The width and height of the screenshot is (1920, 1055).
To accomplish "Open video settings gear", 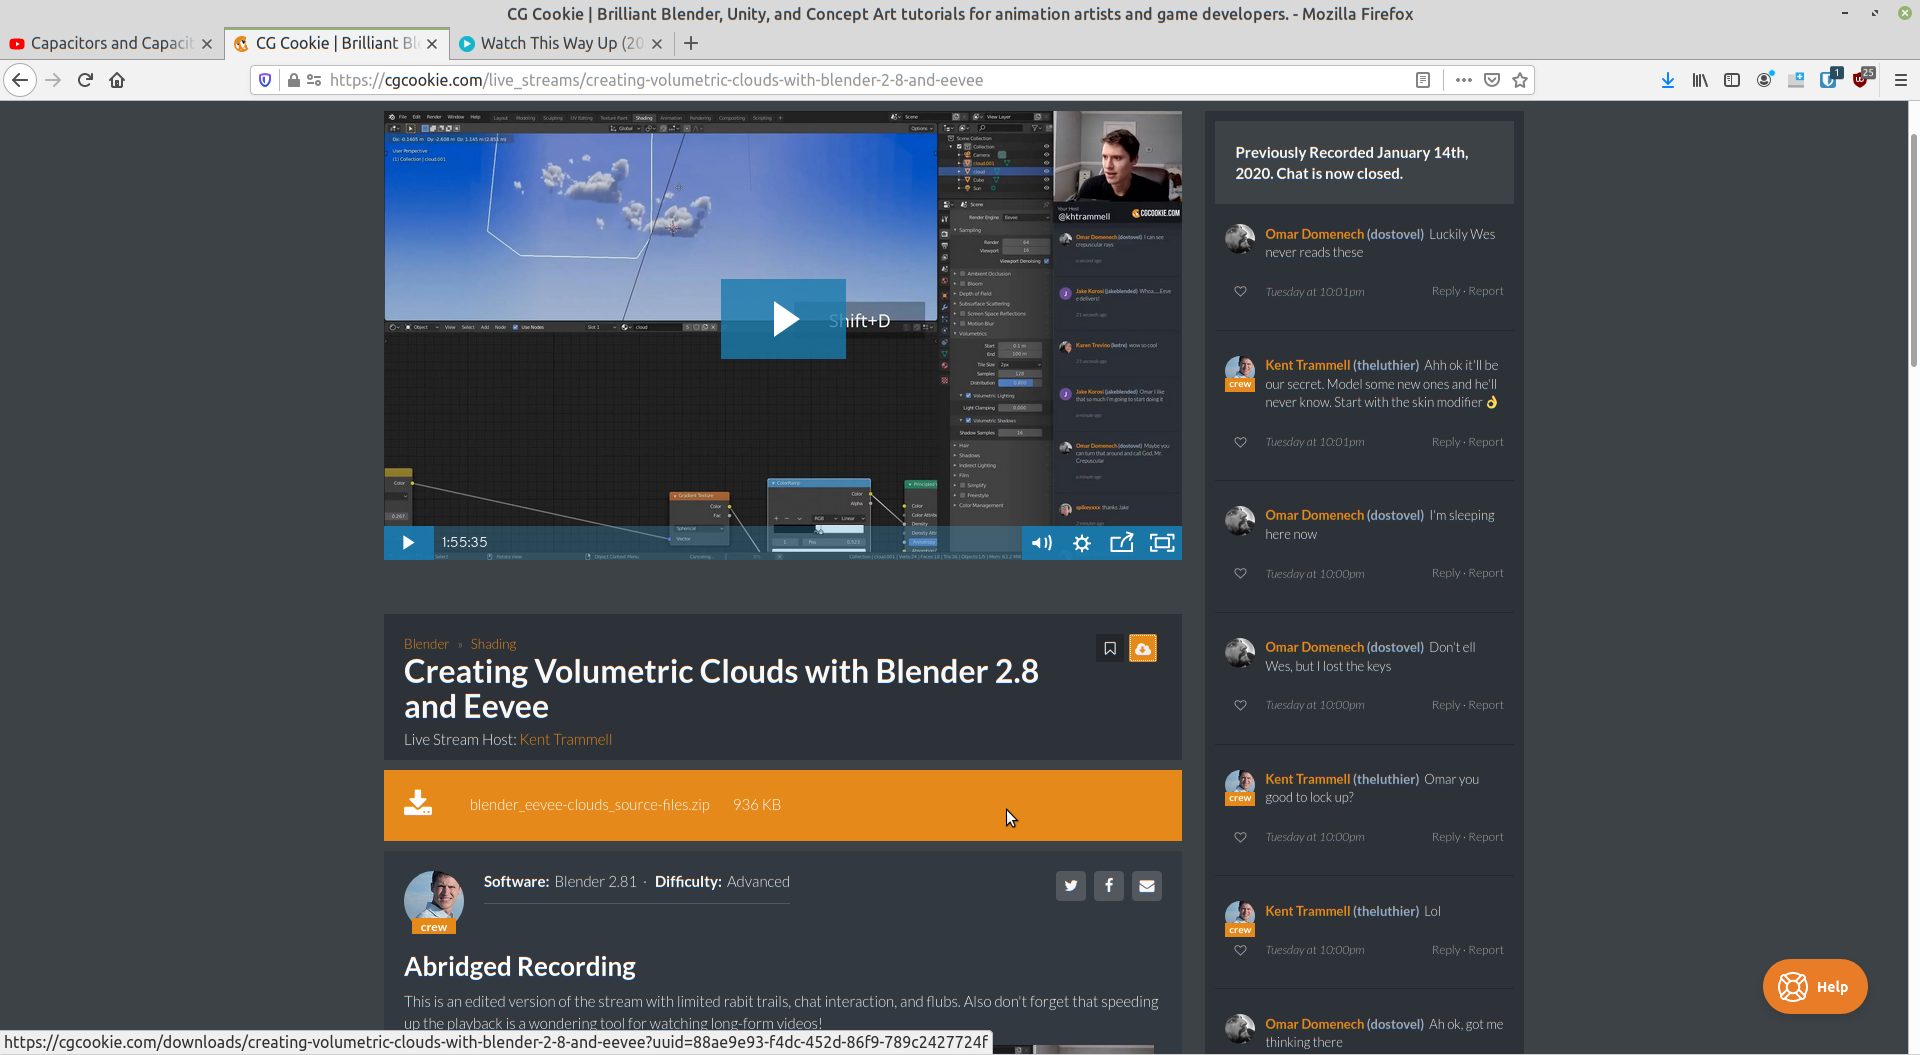I will click(x=1082, y=543).
